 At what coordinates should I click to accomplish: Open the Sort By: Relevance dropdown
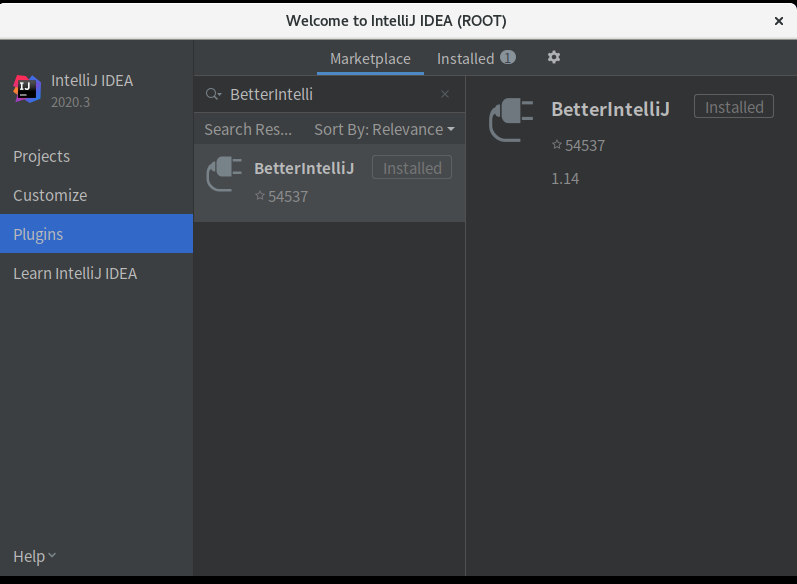[x=384, y=130]
